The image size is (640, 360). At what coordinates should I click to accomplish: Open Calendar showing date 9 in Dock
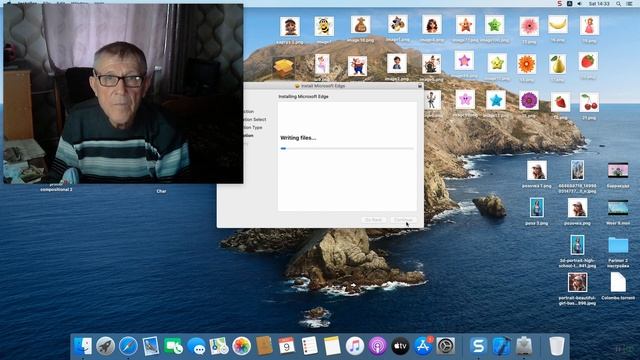point(287,346)
